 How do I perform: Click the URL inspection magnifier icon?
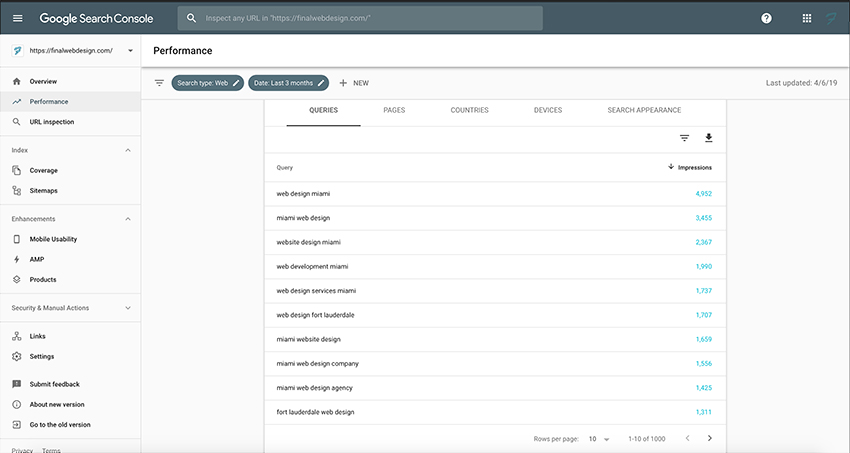[17, 122]
